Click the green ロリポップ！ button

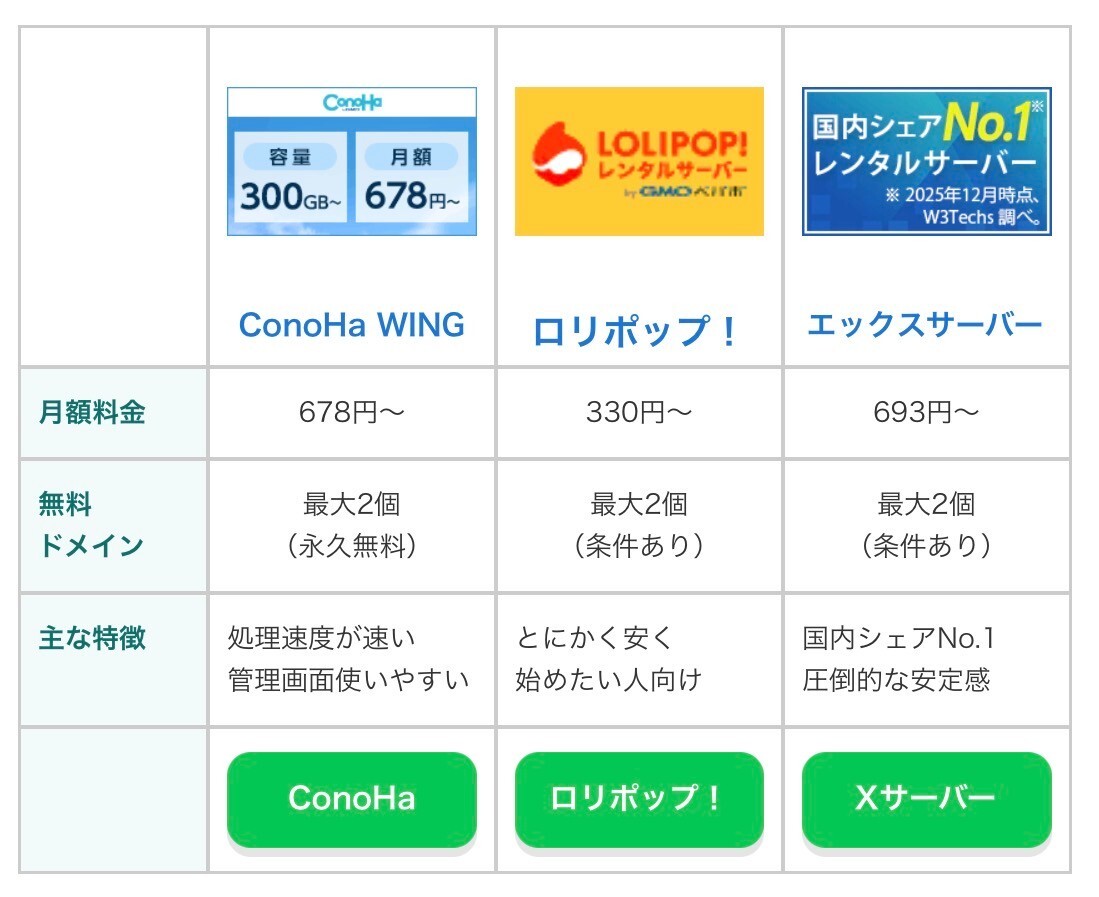[x=639, y=799]
